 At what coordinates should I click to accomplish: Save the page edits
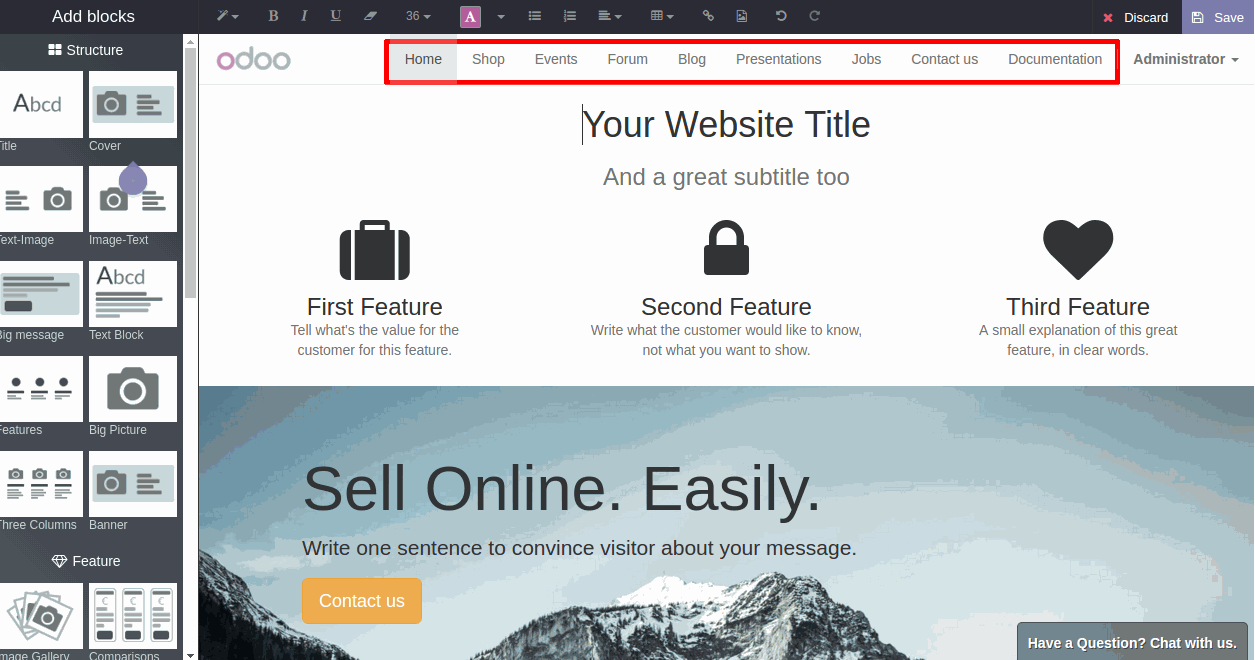coord(1218,17)
